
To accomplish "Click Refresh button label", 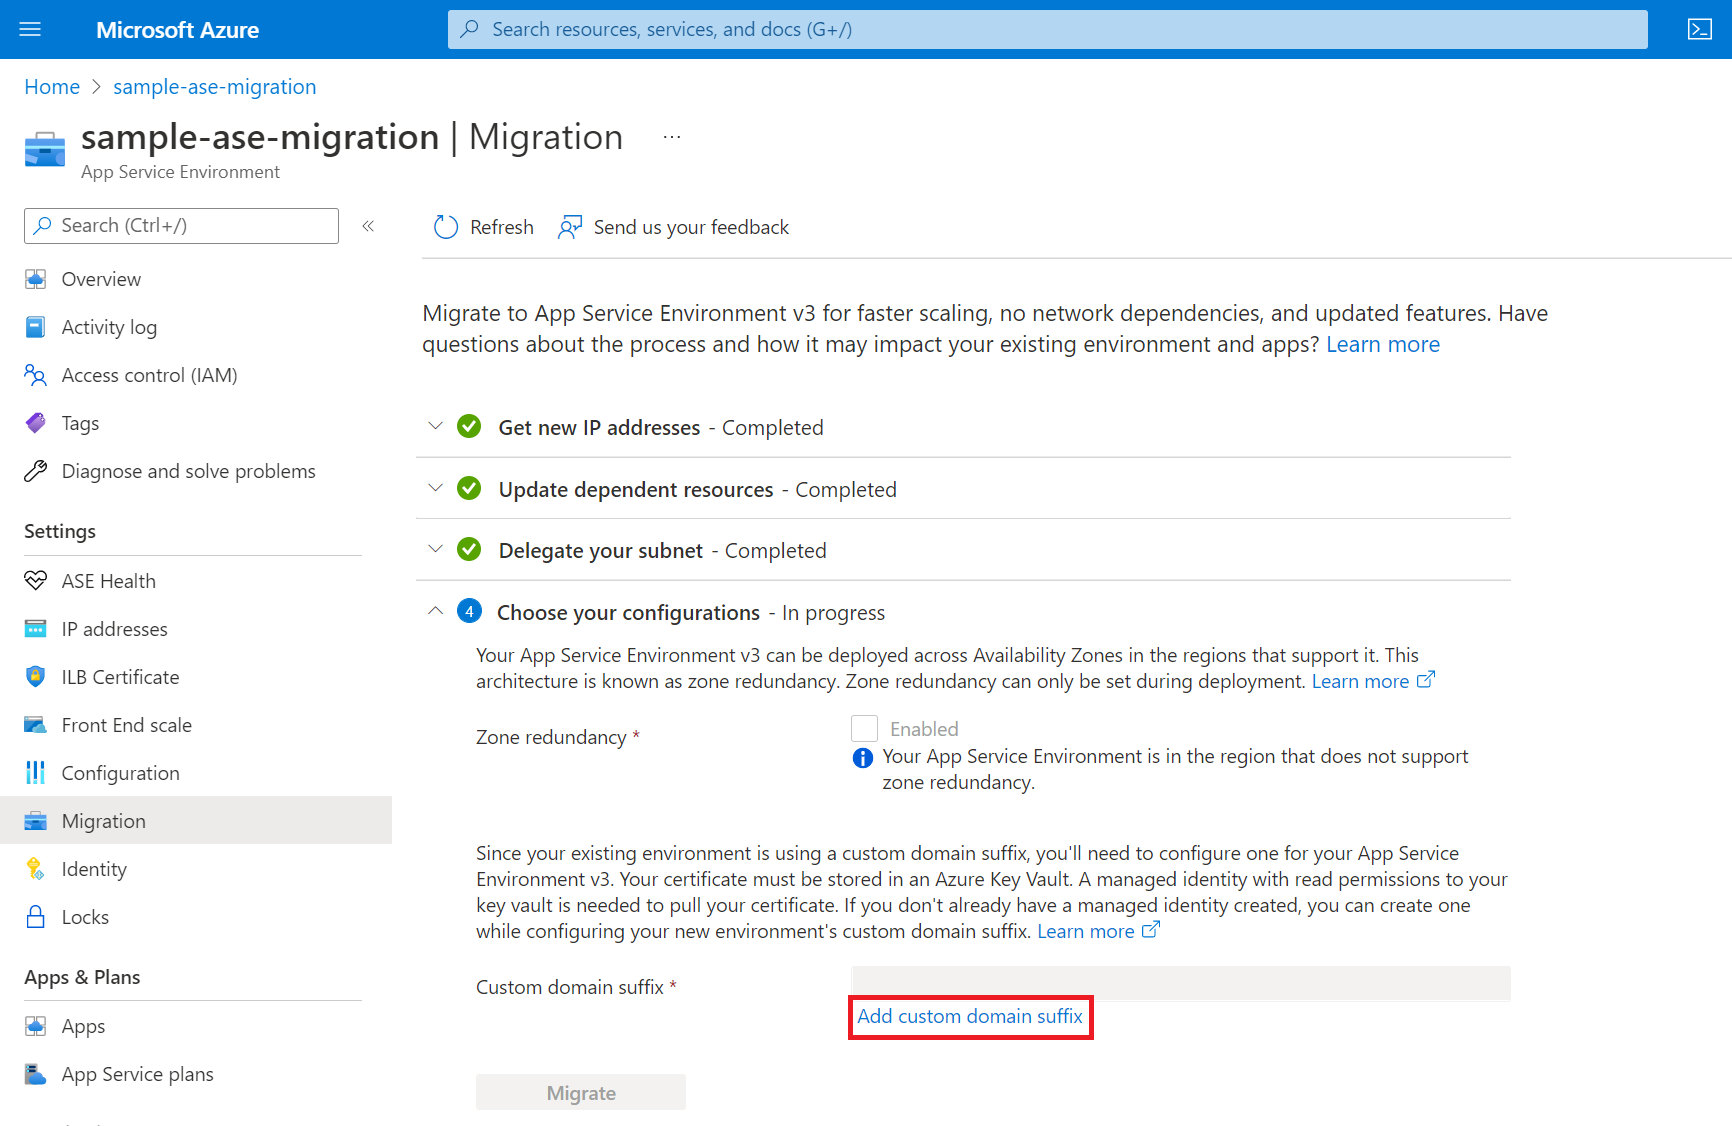I will point(502,227).
